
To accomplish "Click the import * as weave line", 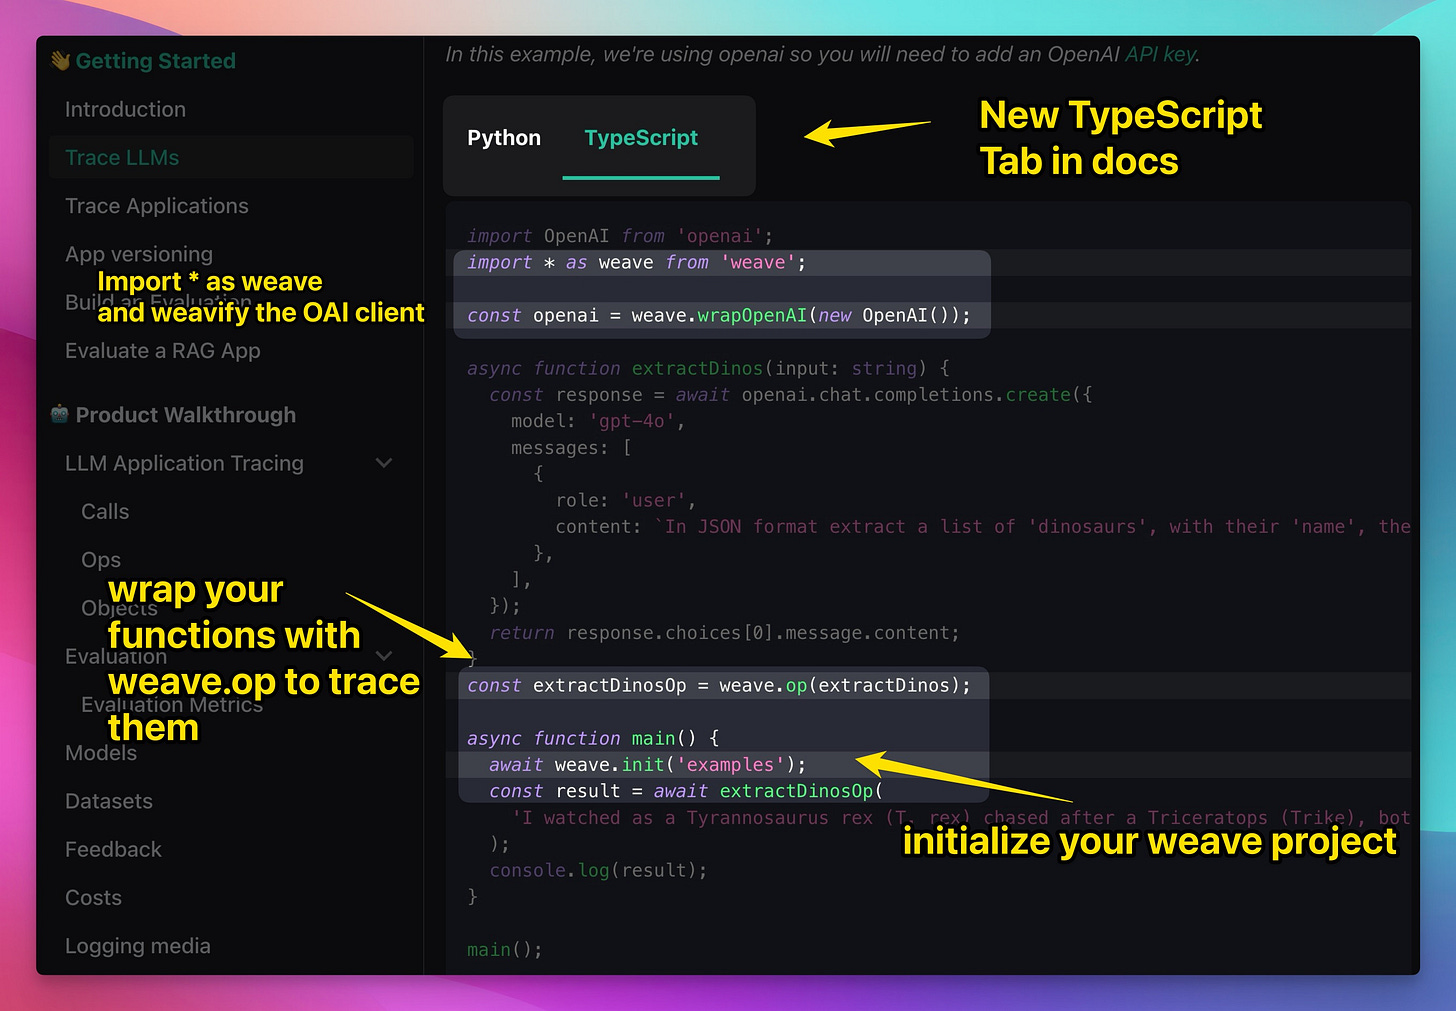I will [636, 262].
